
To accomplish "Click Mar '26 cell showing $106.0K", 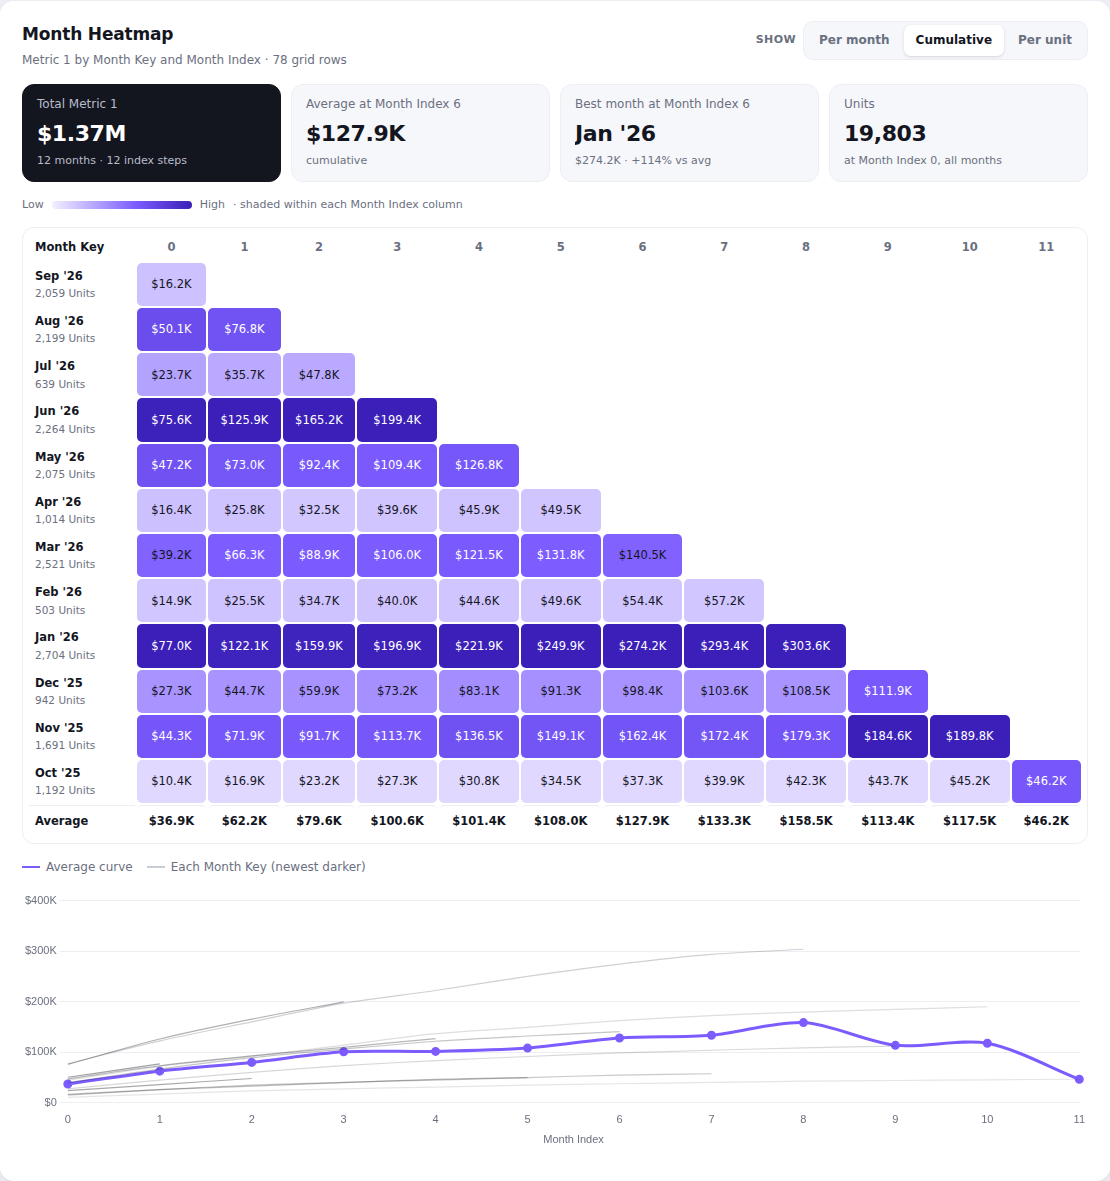I will click(x=397, y=555).
